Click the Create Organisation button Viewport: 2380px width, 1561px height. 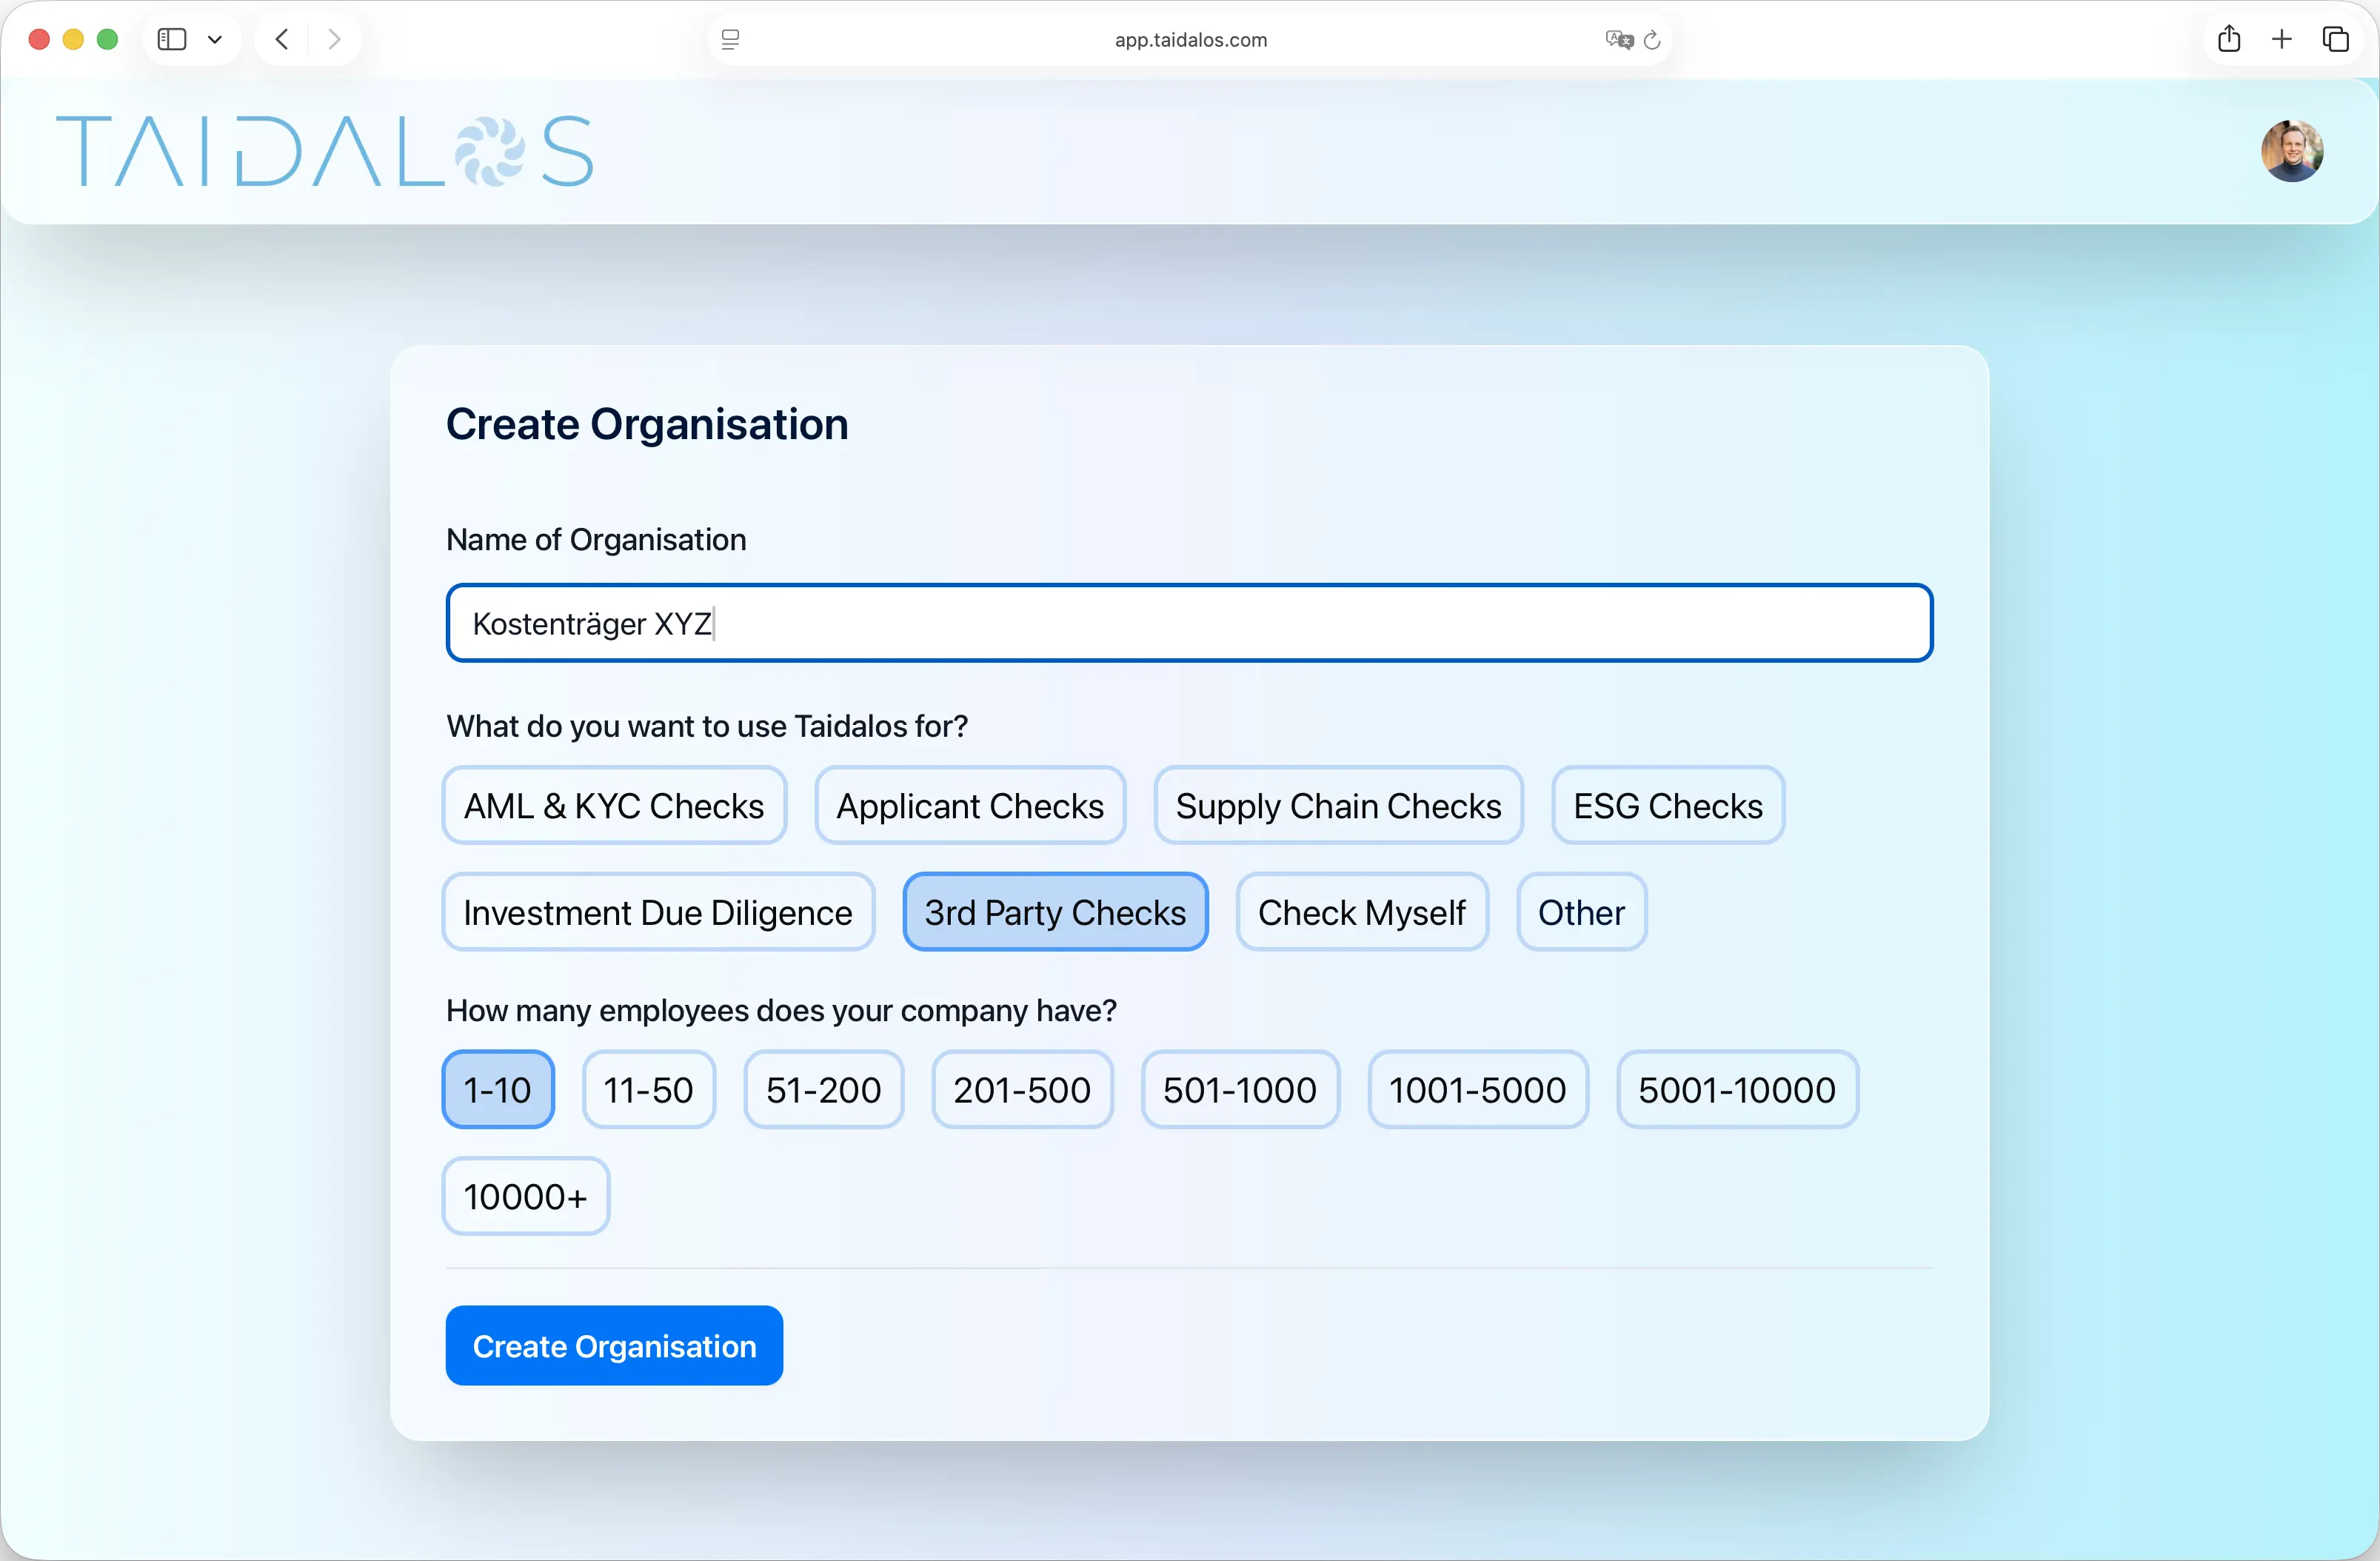click(x=613, y=1345)
